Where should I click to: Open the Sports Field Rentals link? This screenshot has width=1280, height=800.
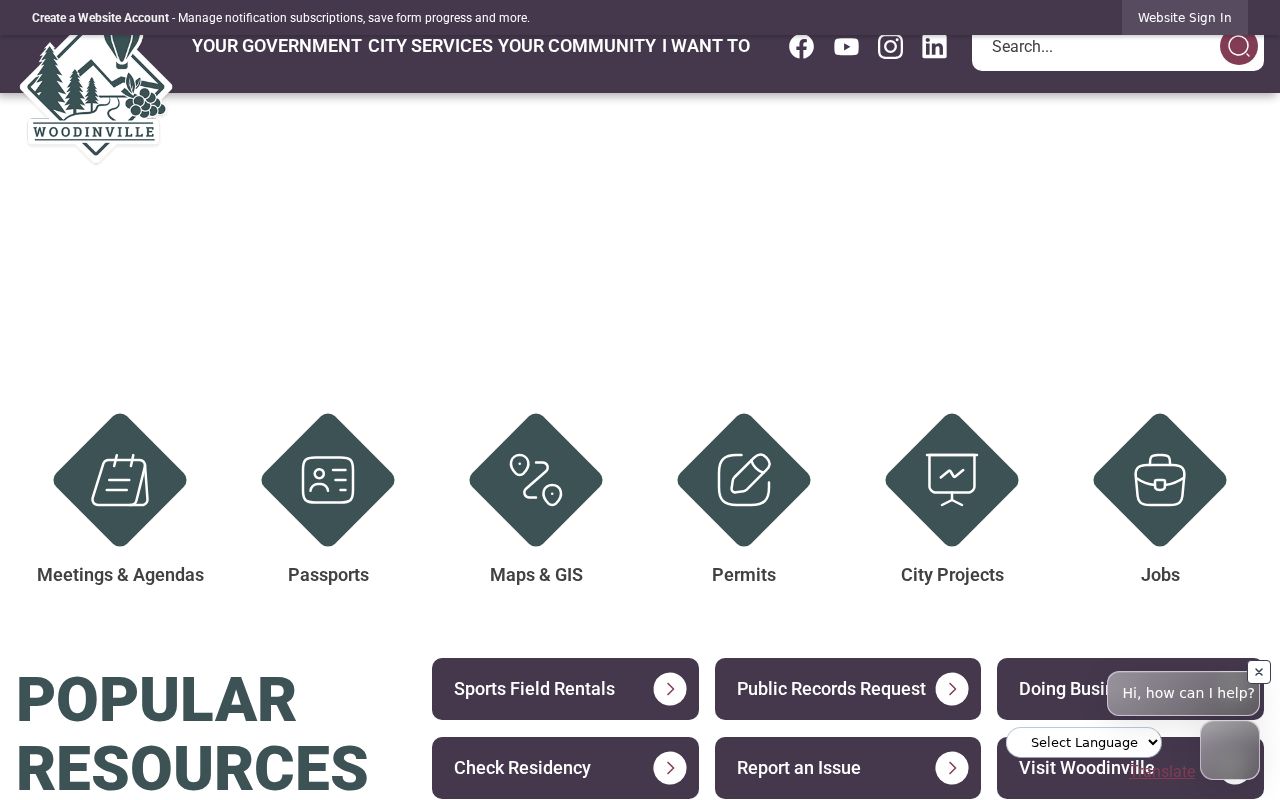tap(565, 689)
